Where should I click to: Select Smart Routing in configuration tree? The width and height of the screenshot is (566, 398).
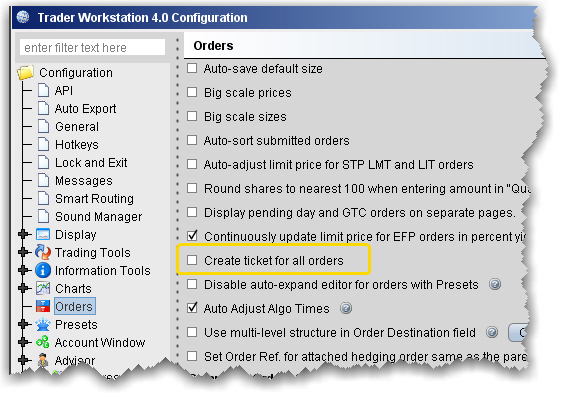pos(94,198)
